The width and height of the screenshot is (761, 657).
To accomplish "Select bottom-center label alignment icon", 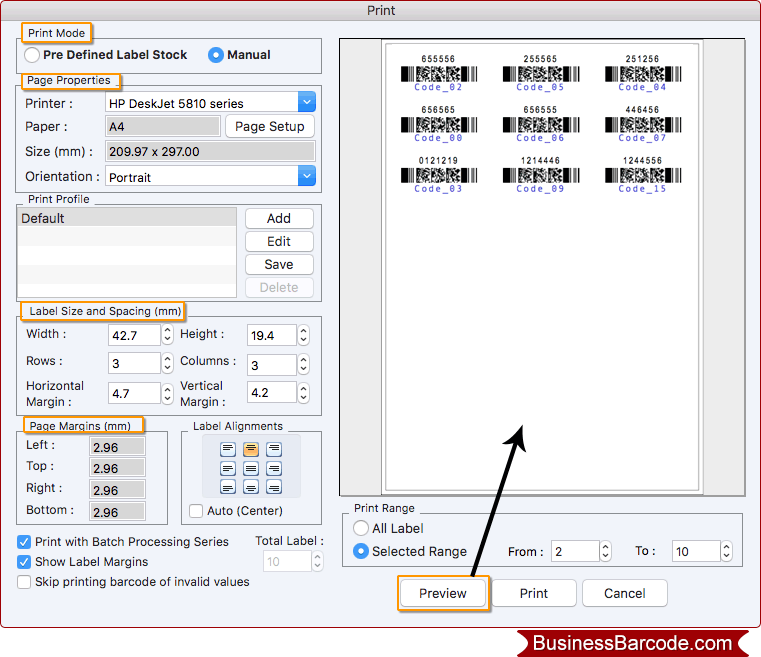I will coord(251,487).
